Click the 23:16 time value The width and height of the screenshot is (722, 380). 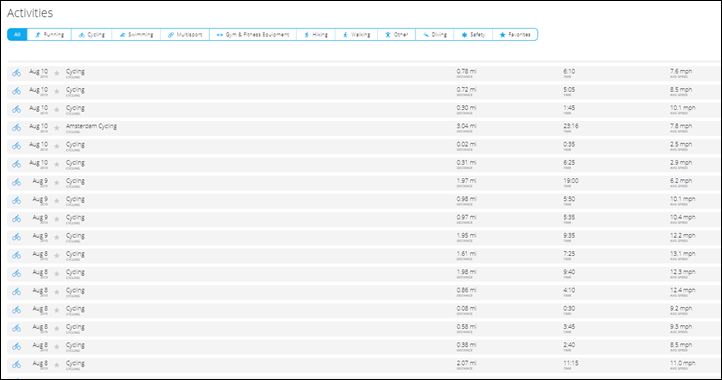[x=571, y=126]
